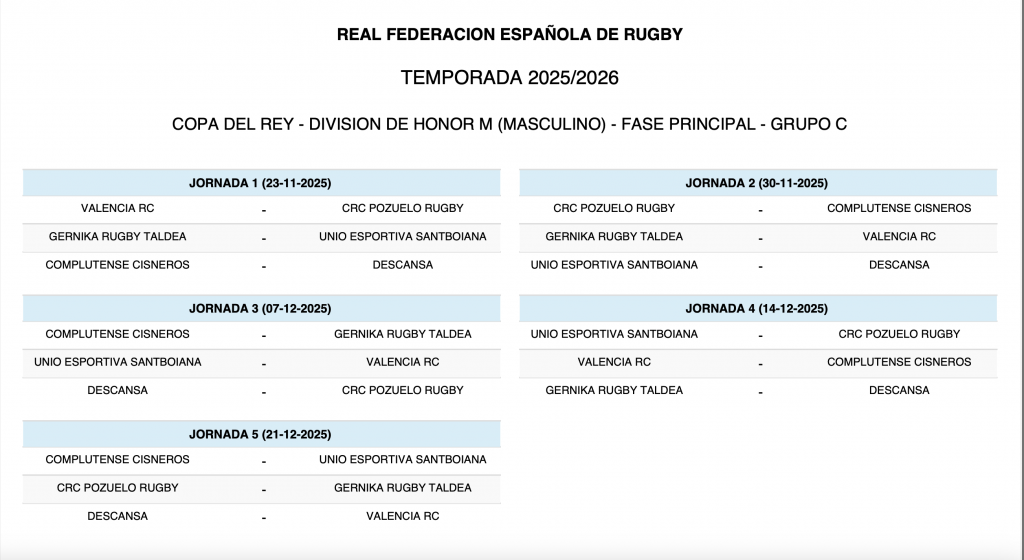Click Unio Esportiva Santboiana in Jornada 2
The image size is (1024, 560).
614,265
